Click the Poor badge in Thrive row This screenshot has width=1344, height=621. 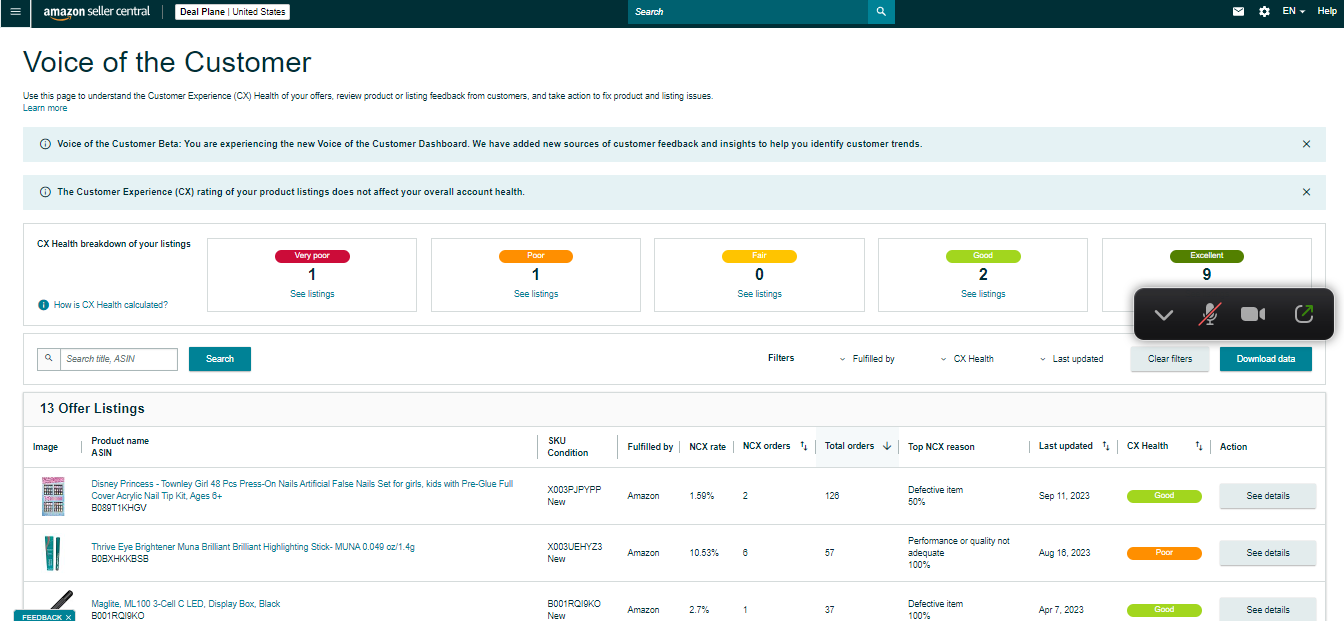click(1164, 553)
